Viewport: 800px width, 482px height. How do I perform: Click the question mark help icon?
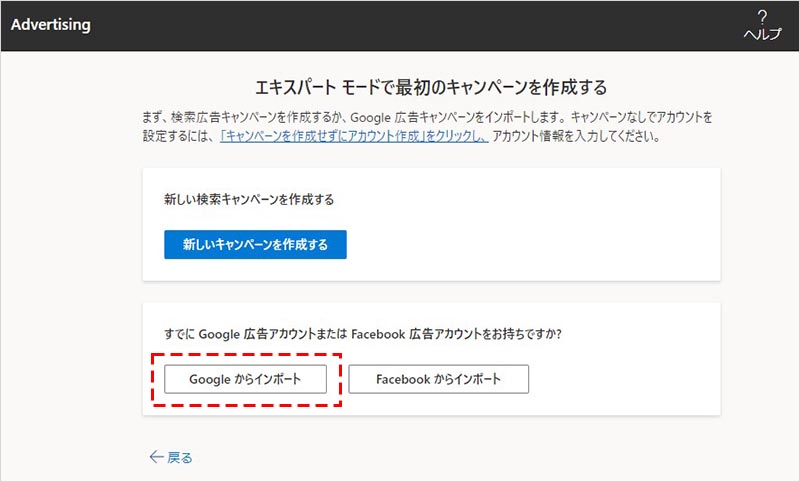(x=762, y=17)
